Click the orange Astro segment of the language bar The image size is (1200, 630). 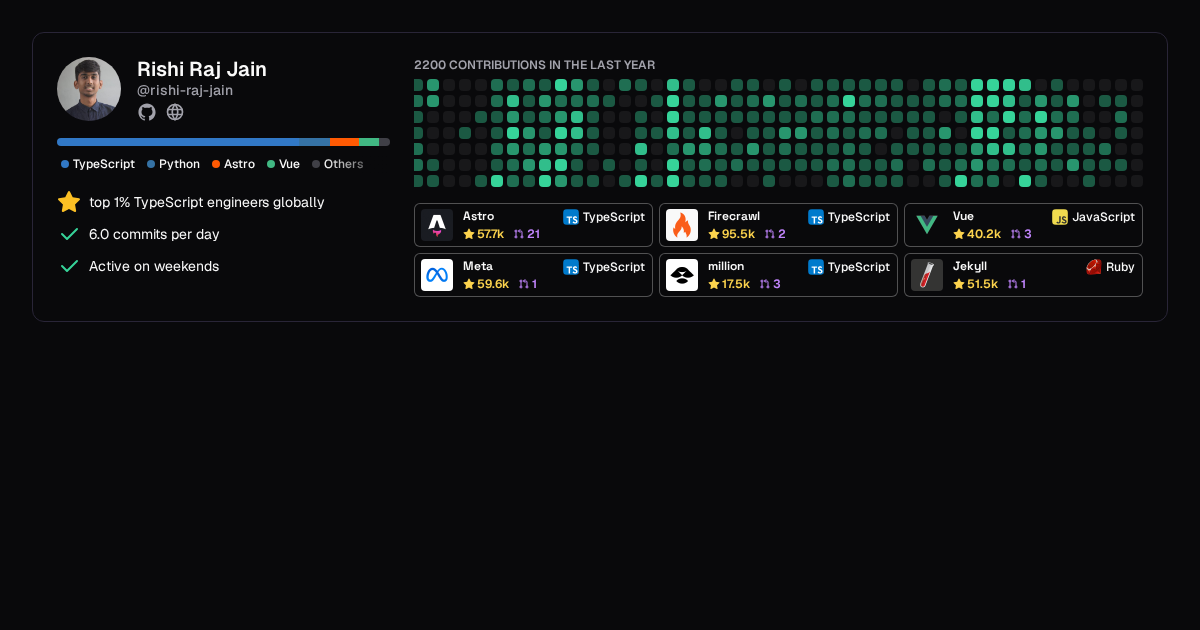(x=344, y=142)
